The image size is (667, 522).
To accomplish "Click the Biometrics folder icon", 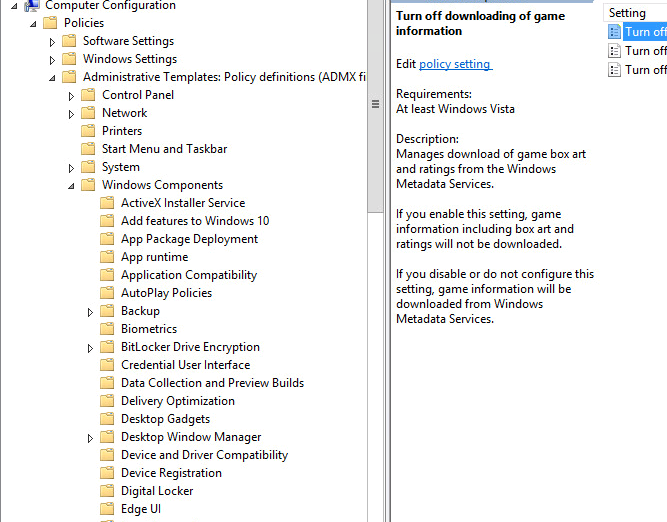I will tap(107, 328).
